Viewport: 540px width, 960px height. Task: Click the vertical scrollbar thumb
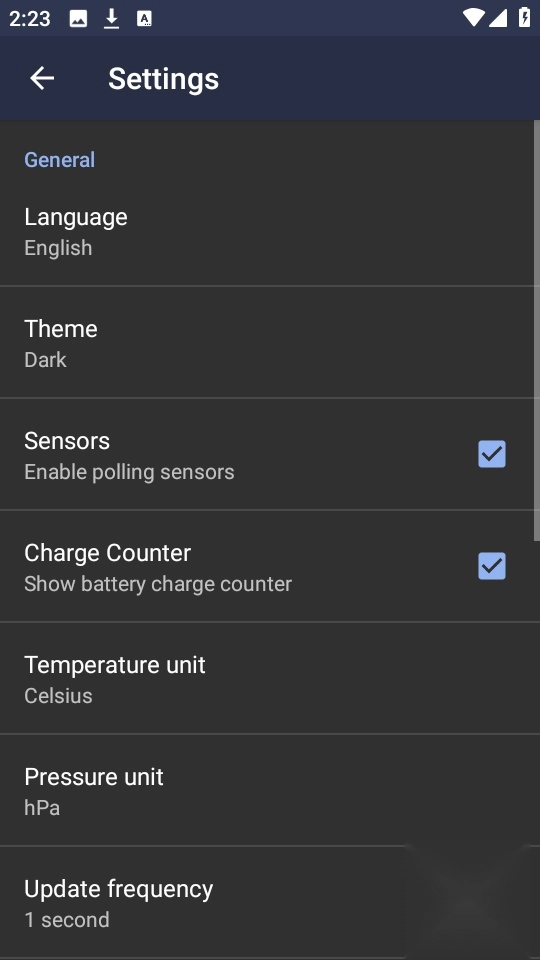(537, 331)
